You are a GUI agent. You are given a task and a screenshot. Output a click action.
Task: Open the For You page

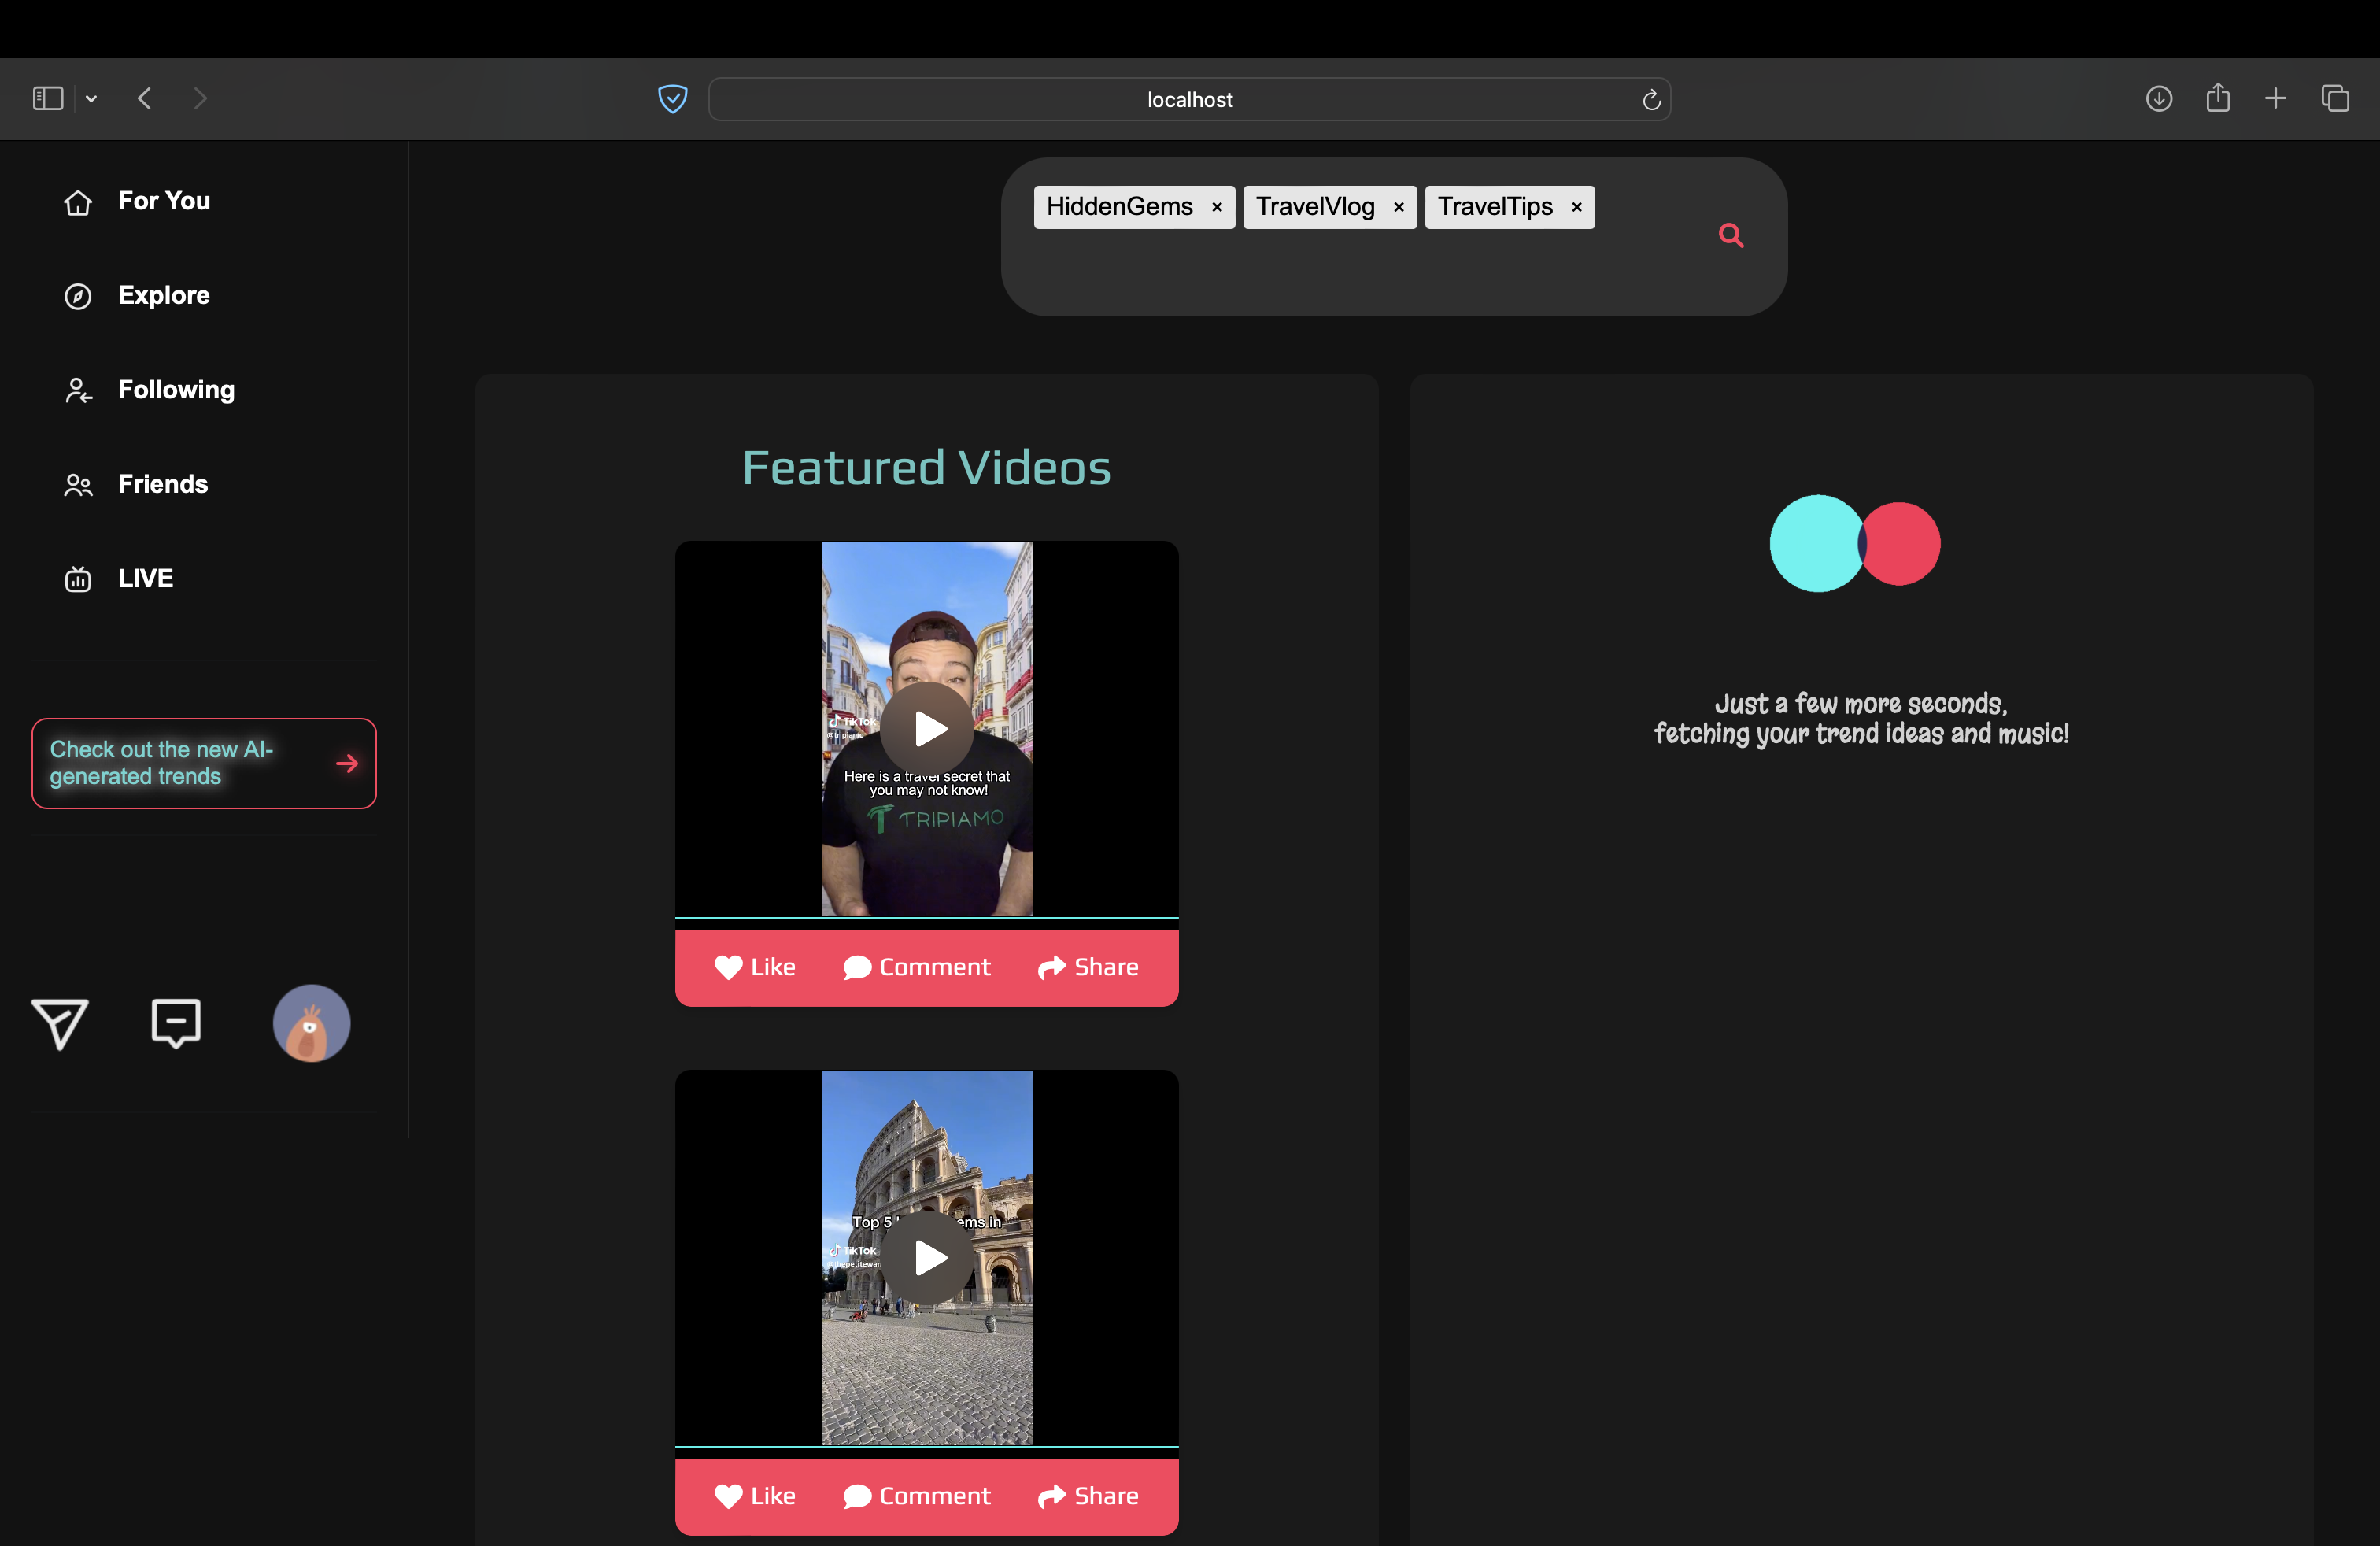163,201
